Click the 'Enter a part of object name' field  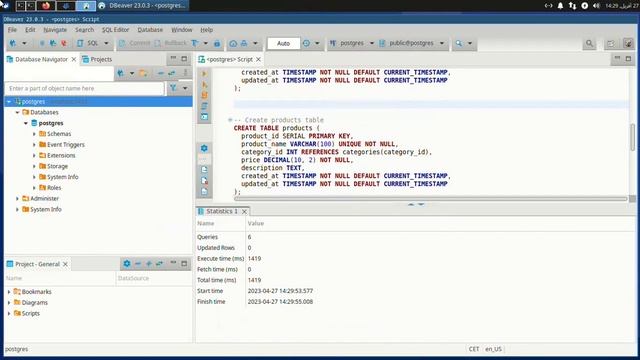84,88
